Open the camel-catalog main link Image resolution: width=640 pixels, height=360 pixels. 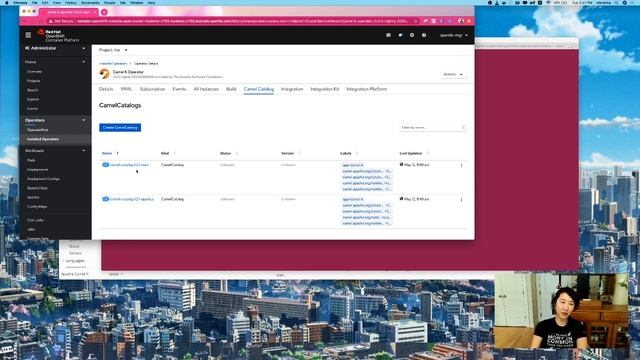point(129,165)
